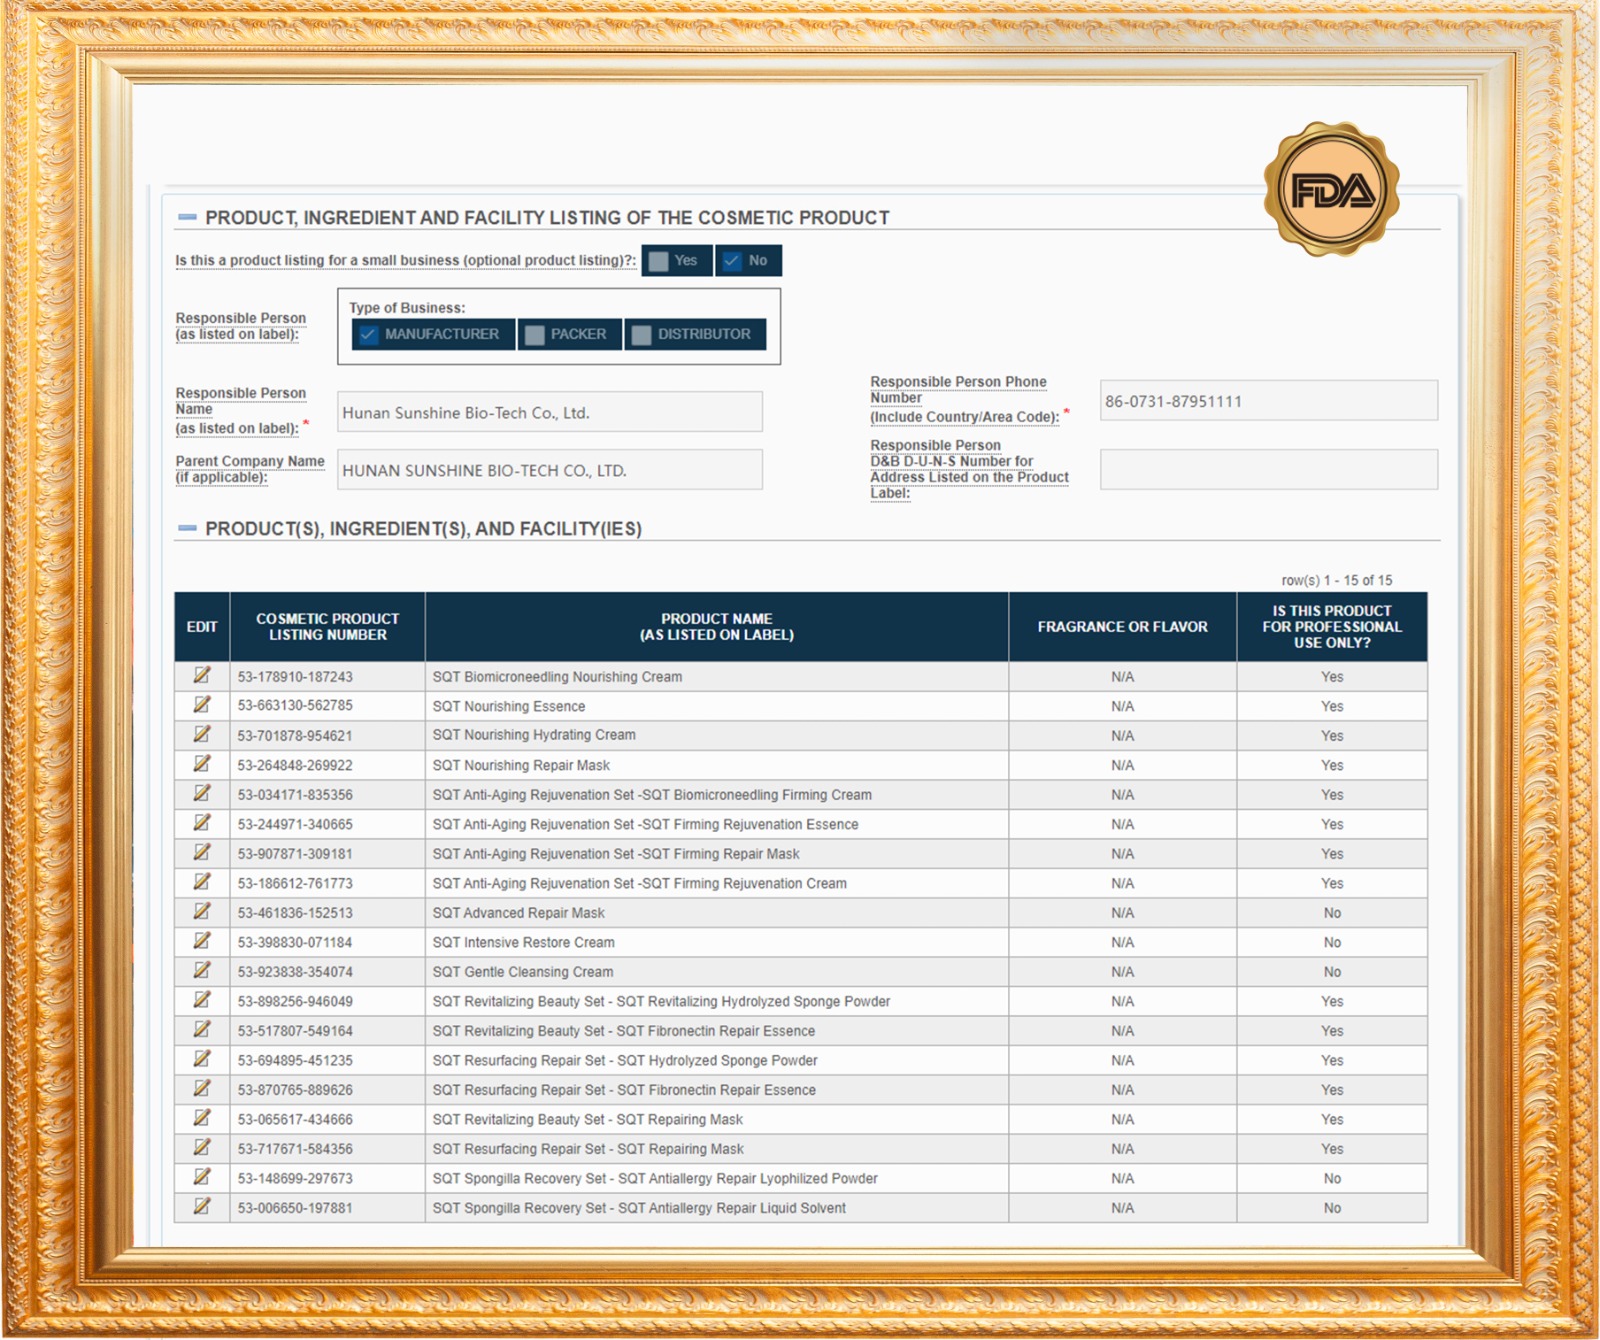Viewport: 1600px width, 1340px height.
Task: Click the row(s) 1 - 15 of 15 counter
Action: tap(1337, 580)
